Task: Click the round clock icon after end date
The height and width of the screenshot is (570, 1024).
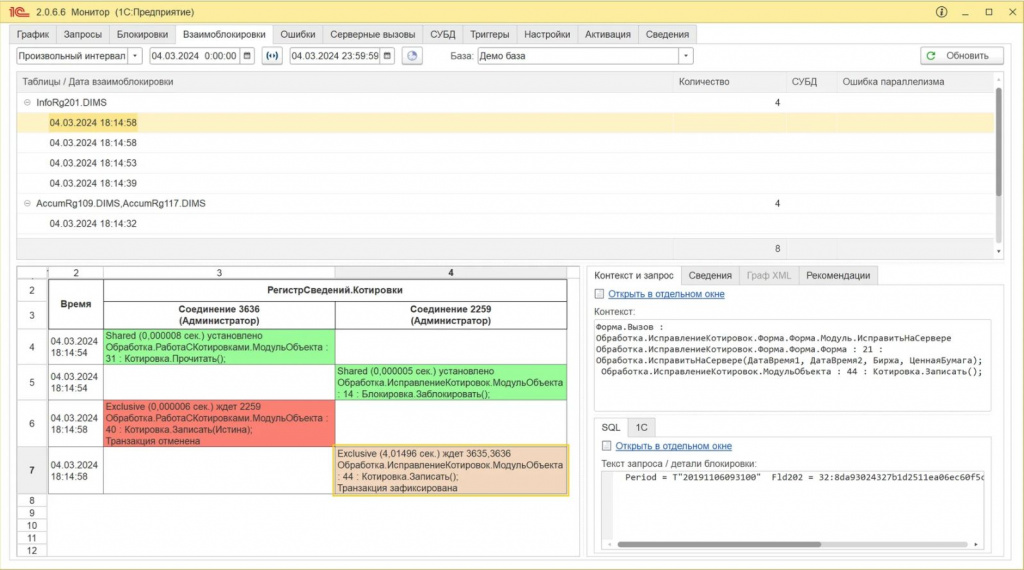Action: click(412, 56)
